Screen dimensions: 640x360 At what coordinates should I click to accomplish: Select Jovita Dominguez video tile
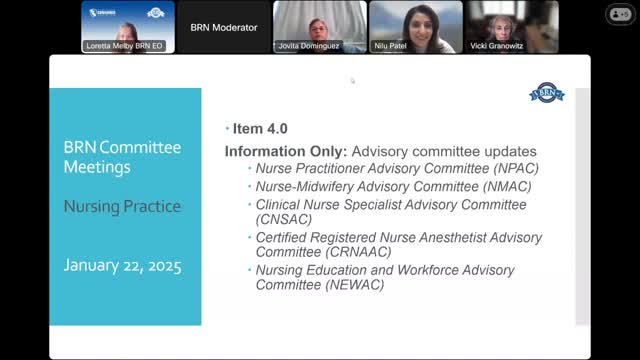pyautogui.click(x=320, y=27)
